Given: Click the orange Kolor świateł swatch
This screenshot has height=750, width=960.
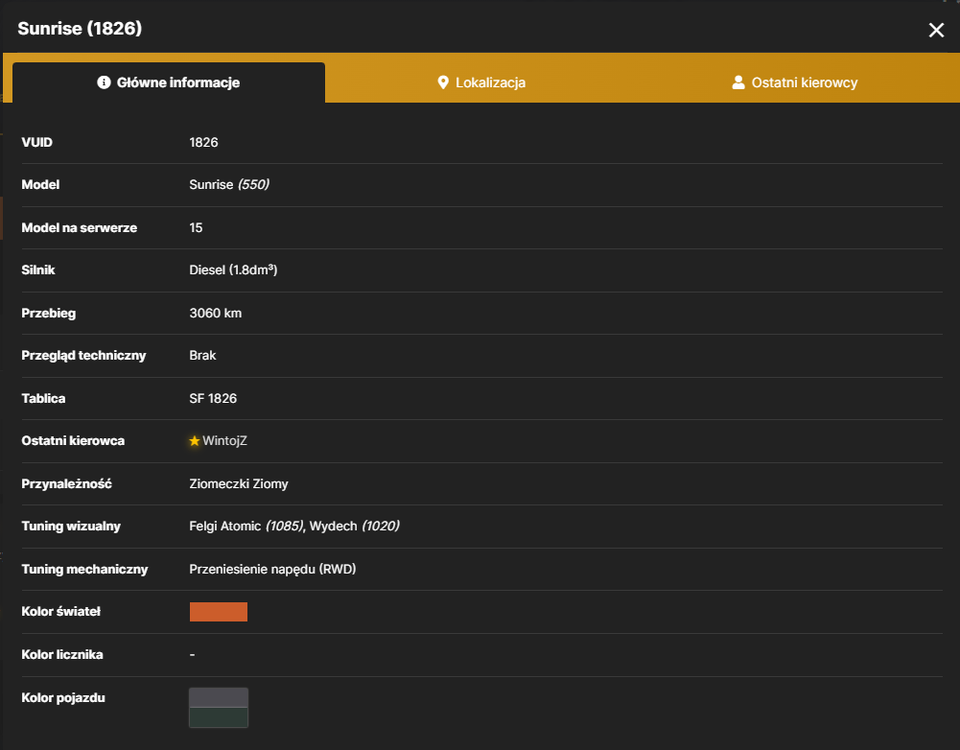Looking at the screenshot, I should point(219,612).
